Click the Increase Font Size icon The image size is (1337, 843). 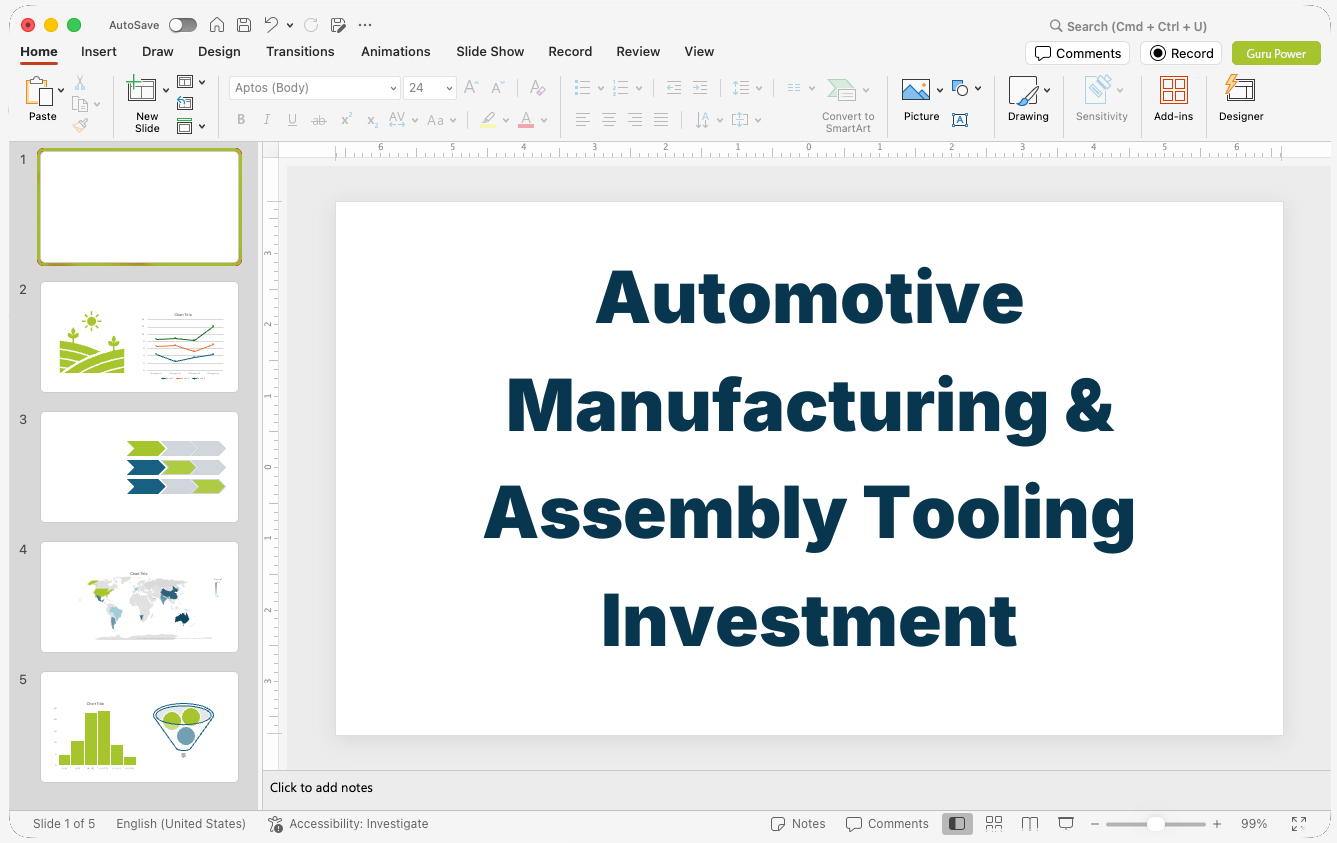click(x=471, y=88)
